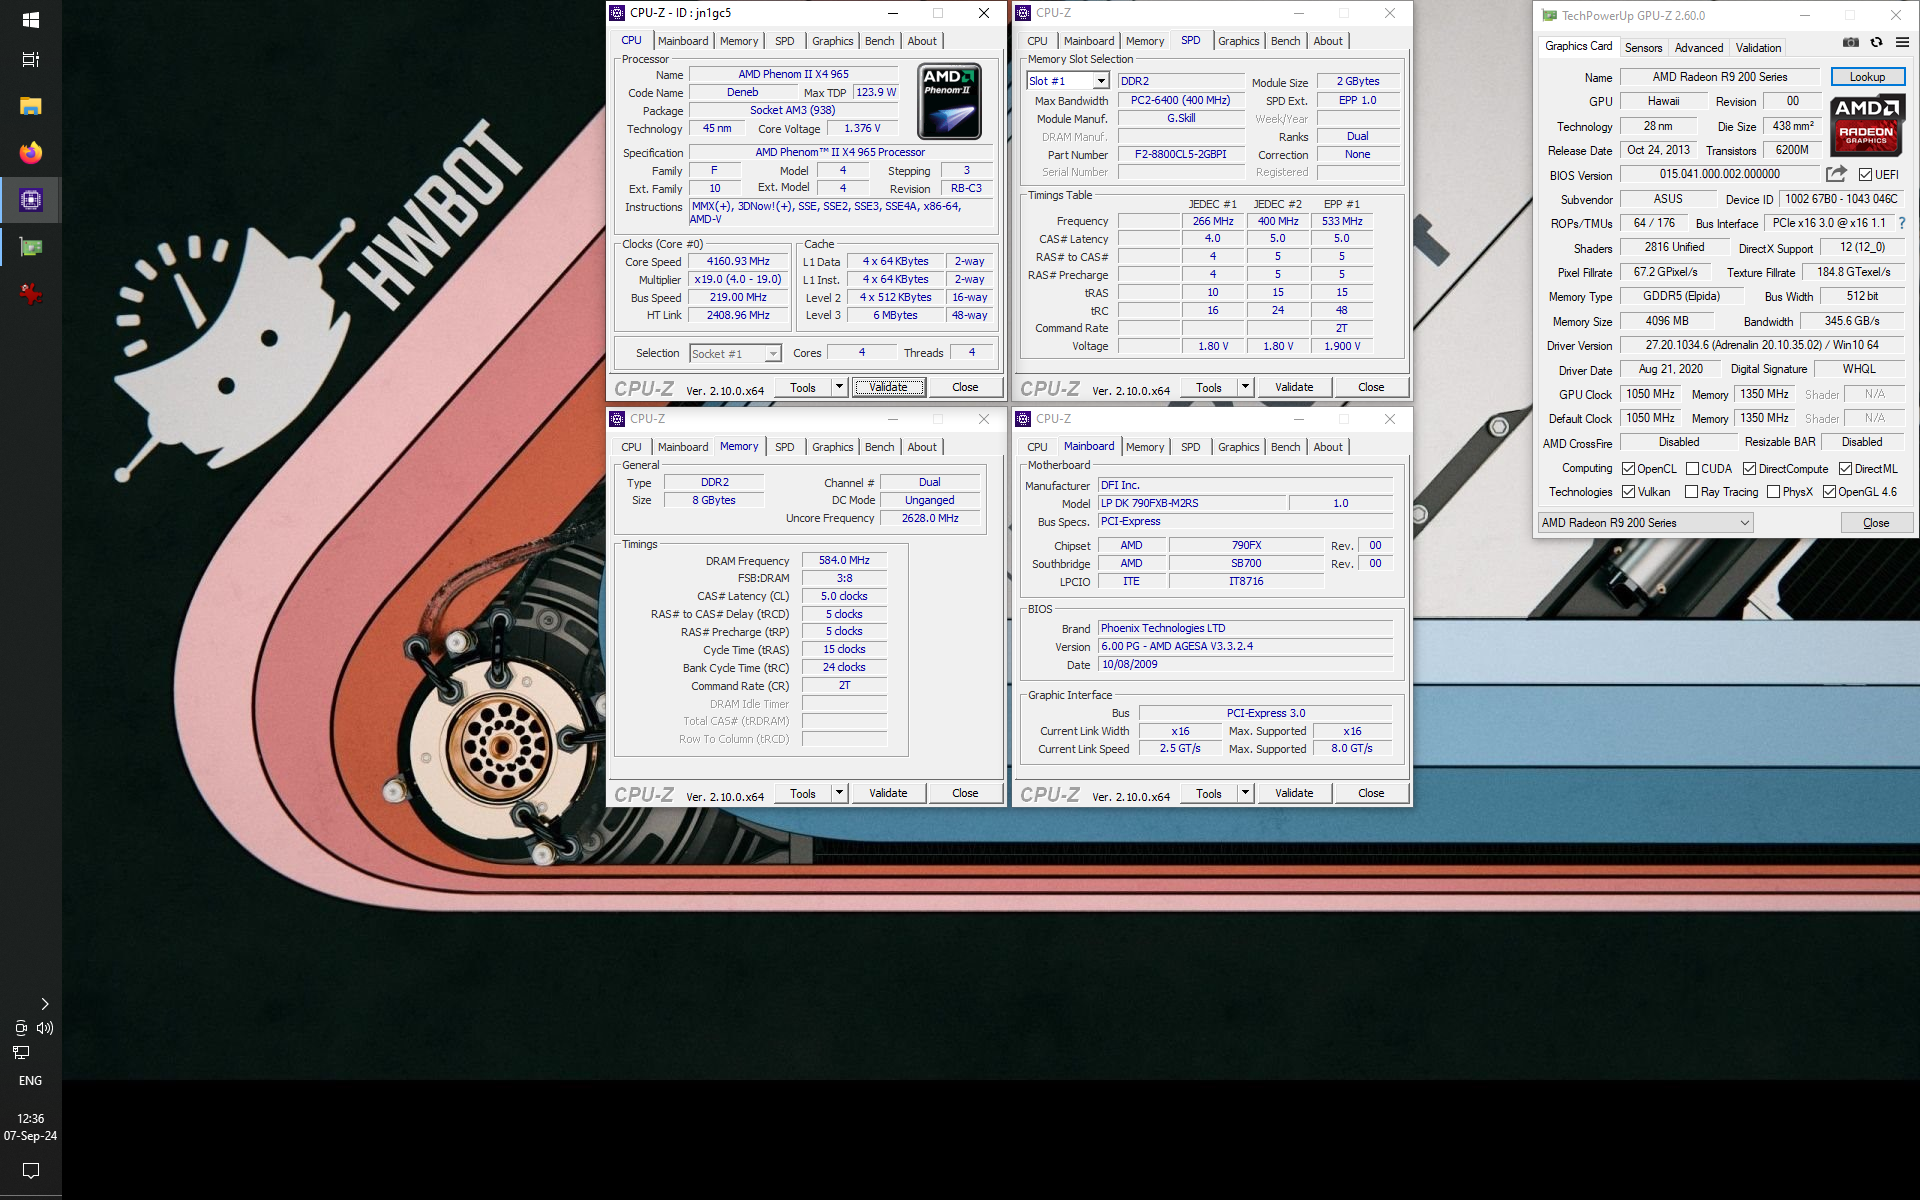Click GPU-Z BIOS export share icon
The height and width of the screenshot is (1200, 1920).
(1836, 174)
